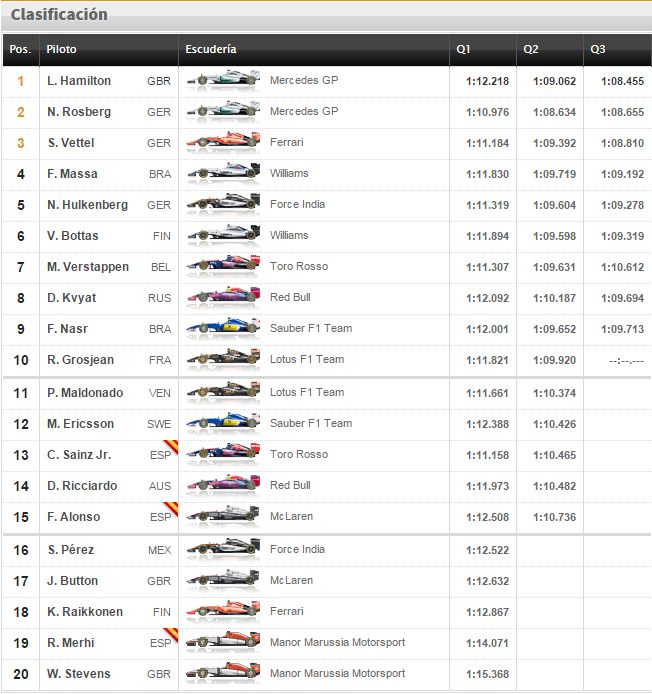Click the Mercedes car icon in Rosberg's row

point(223,110)
